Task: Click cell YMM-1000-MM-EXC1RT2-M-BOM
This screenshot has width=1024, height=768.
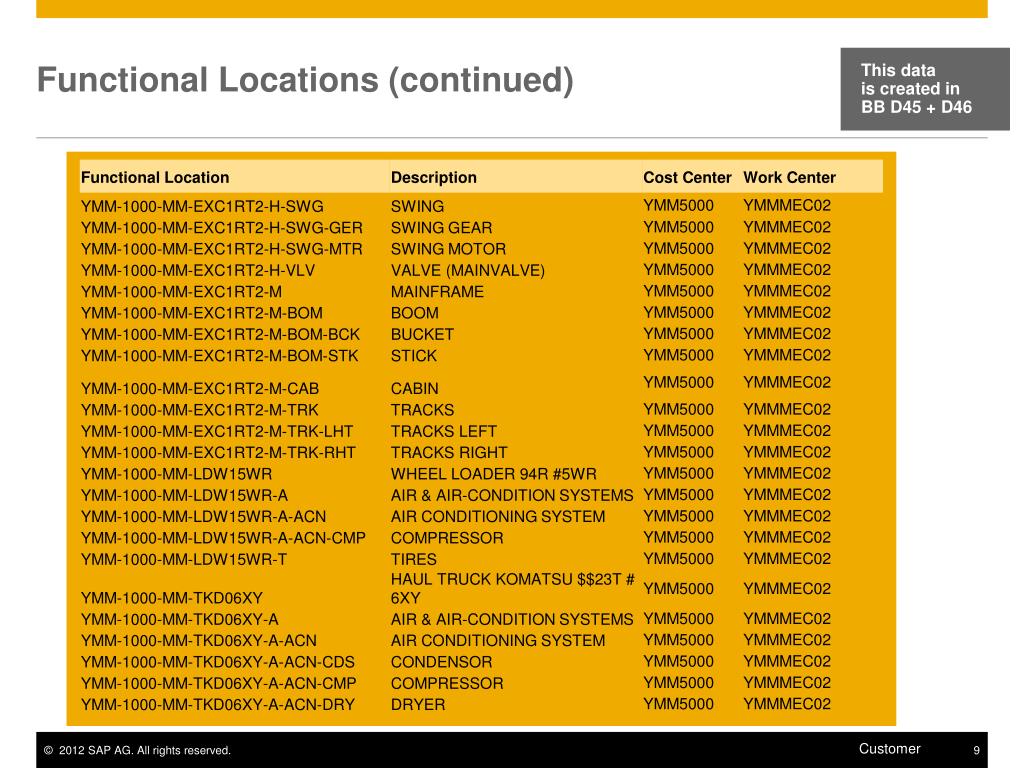Action: (202, 313)
